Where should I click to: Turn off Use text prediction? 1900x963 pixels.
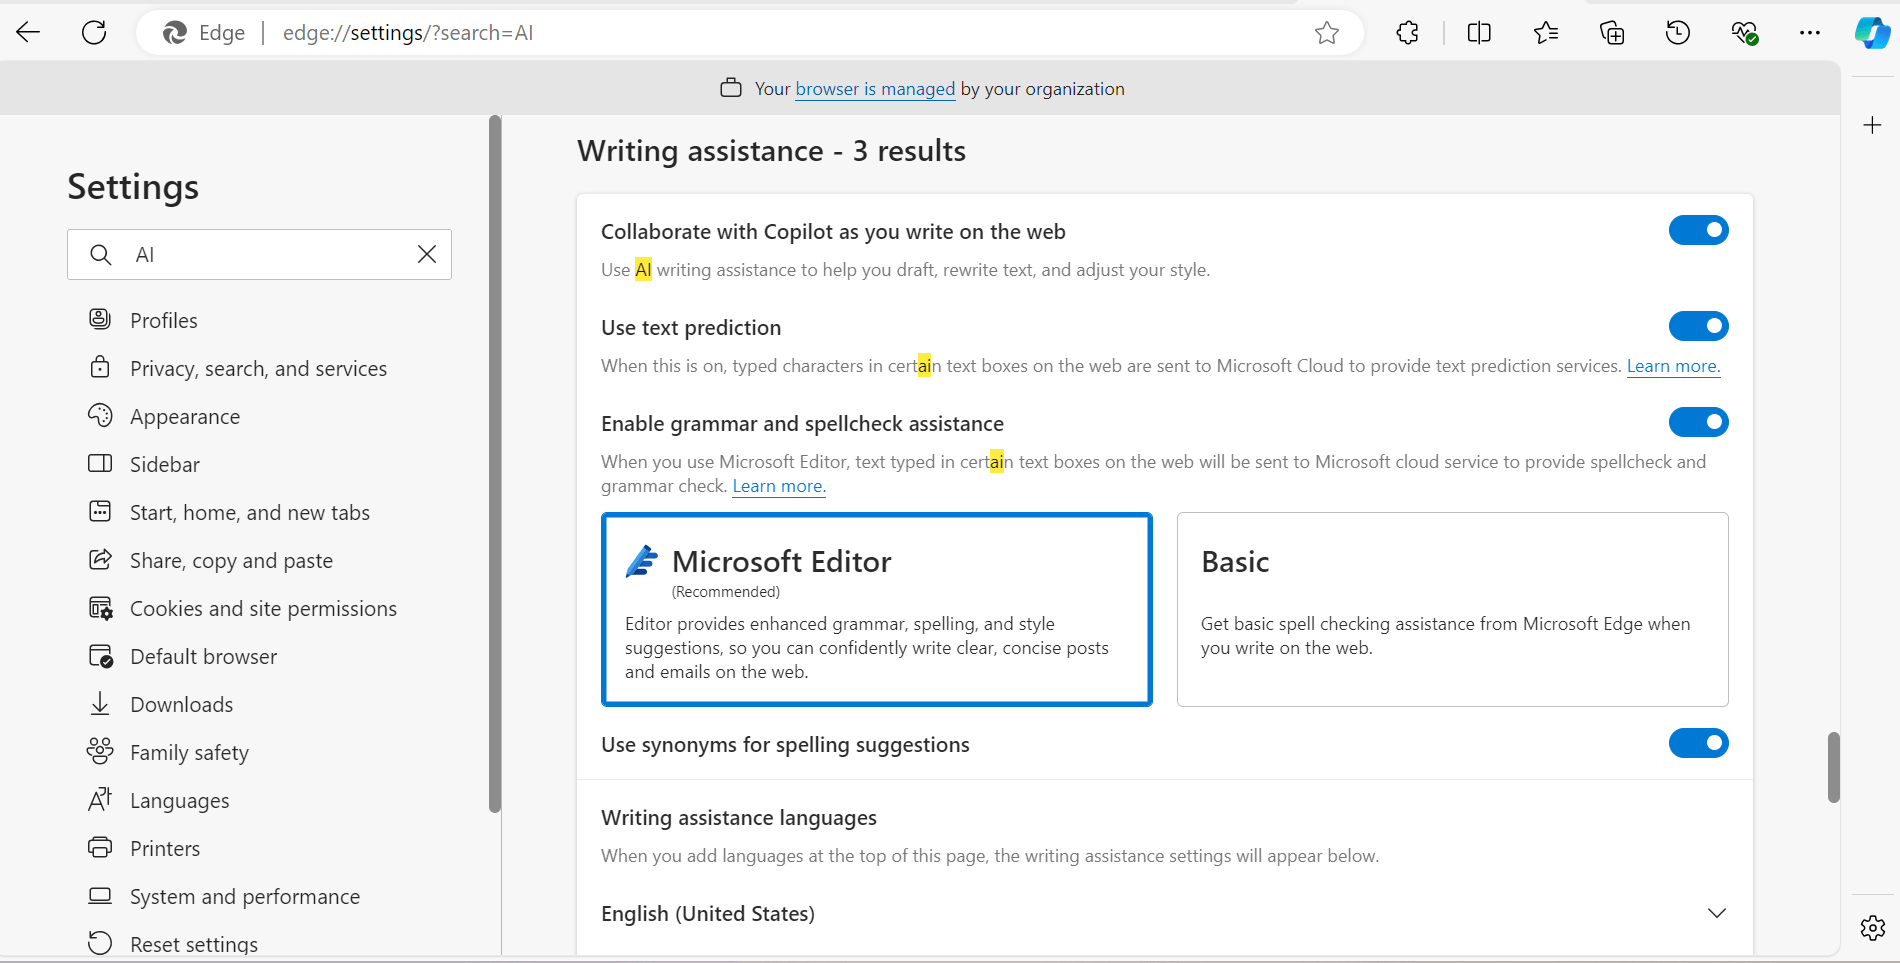[1698, 326]
